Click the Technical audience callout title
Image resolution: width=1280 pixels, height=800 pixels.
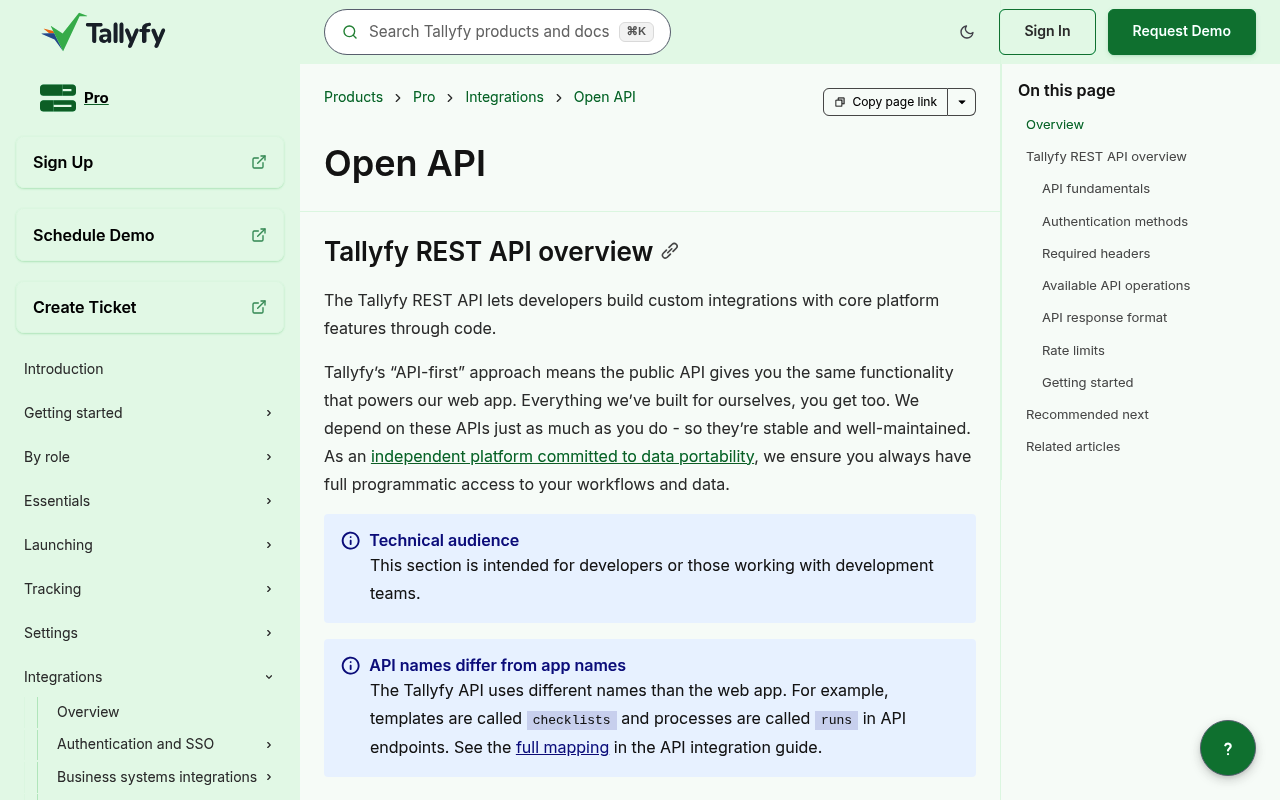[x=444, y=540]
